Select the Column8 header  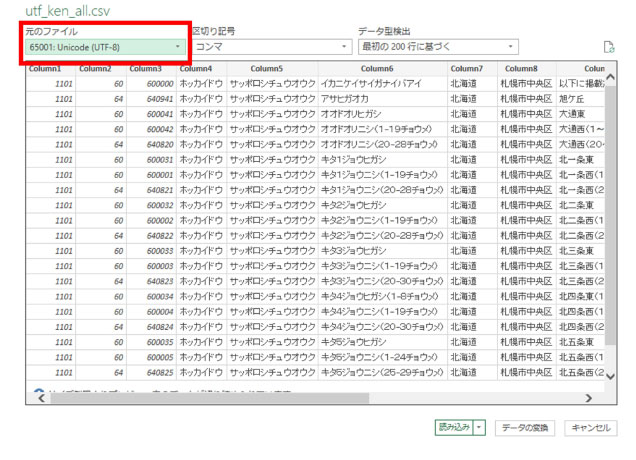527,69
